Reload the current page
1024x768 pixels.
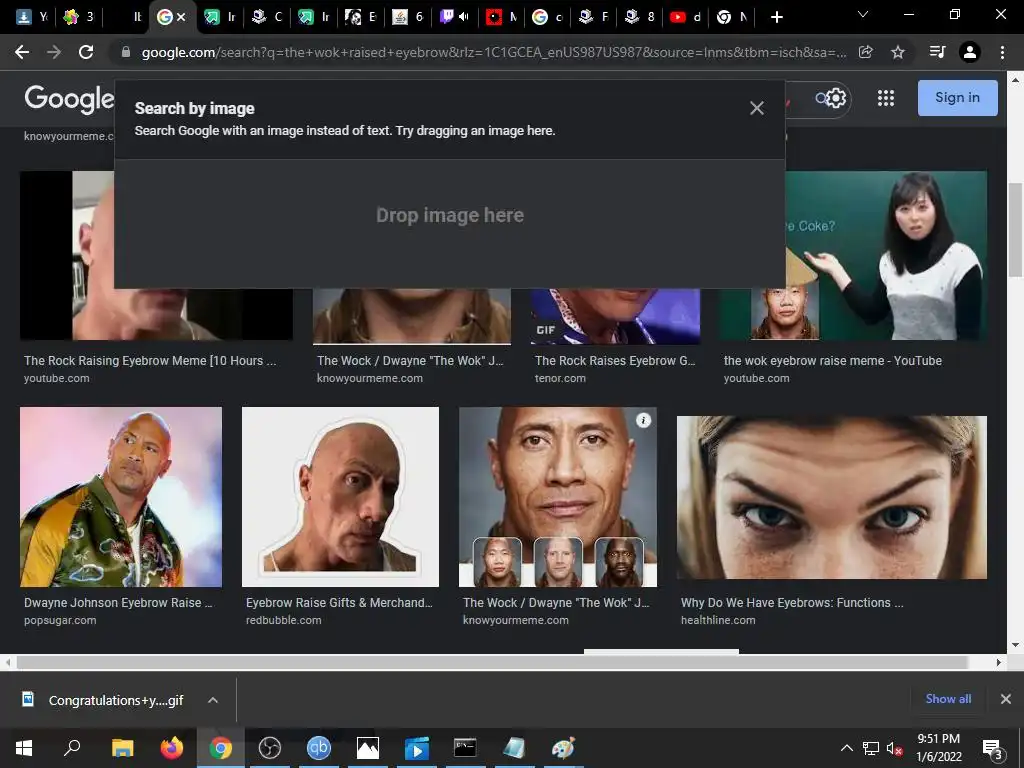(86, 52)
